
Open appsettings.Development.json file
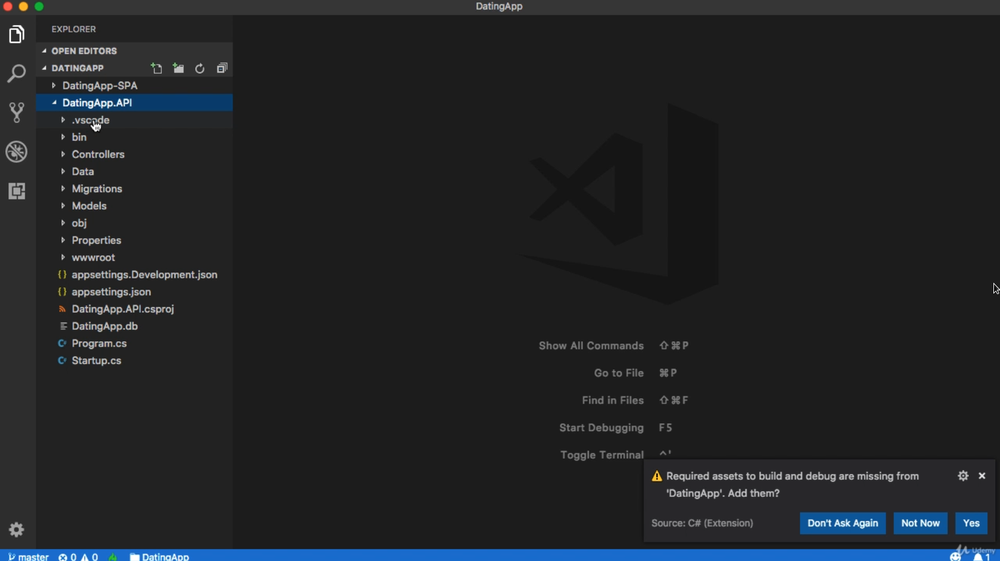(x=135, y=275)
